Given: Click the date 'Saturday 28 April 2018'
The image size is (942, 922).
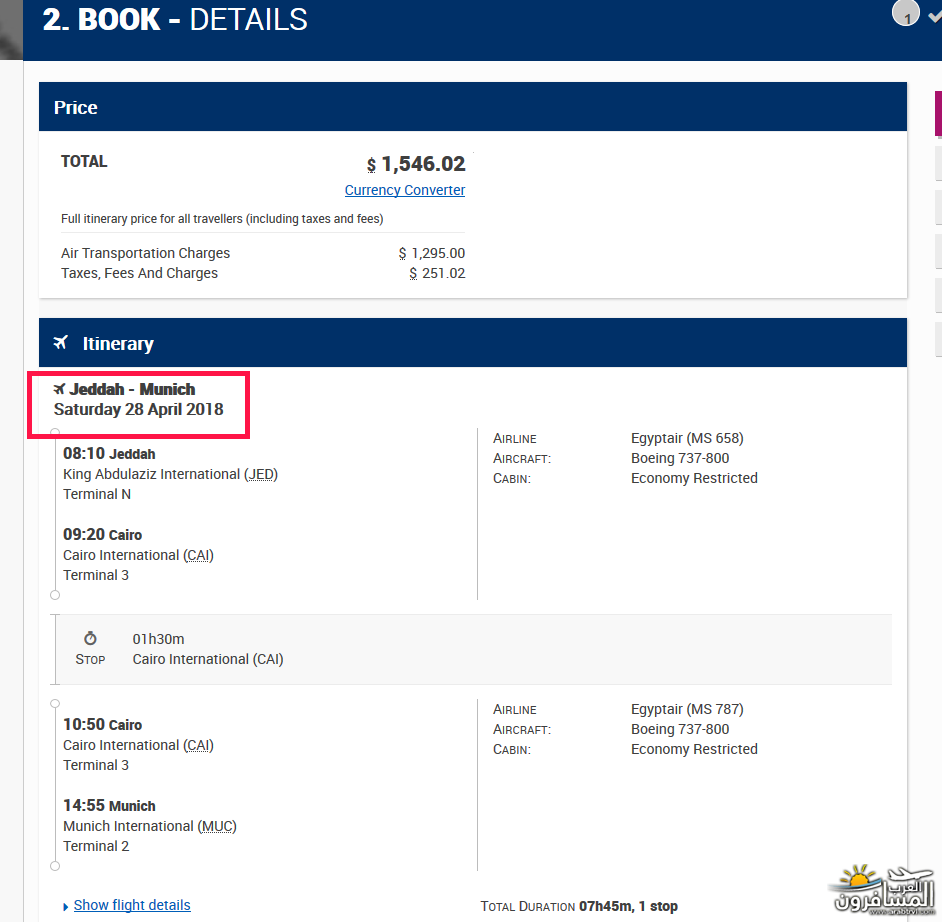Looking at the screenshot, I should [139, 409].
